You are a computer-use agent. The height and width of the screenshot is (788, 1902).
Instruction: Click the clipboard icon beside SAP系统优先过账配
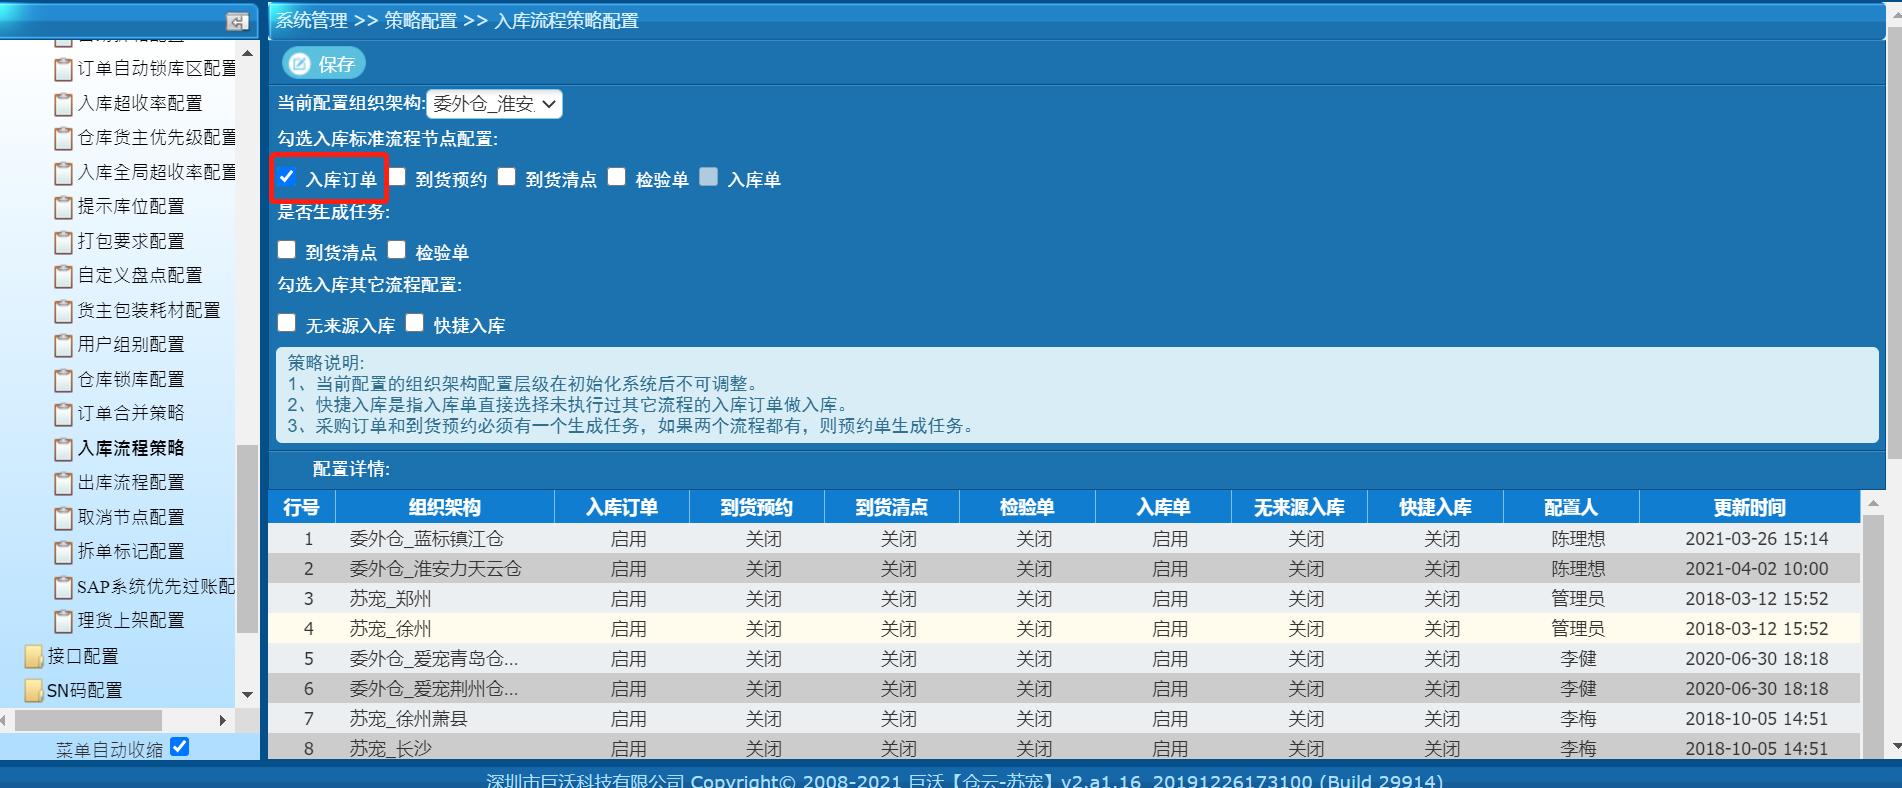point(63,587)
